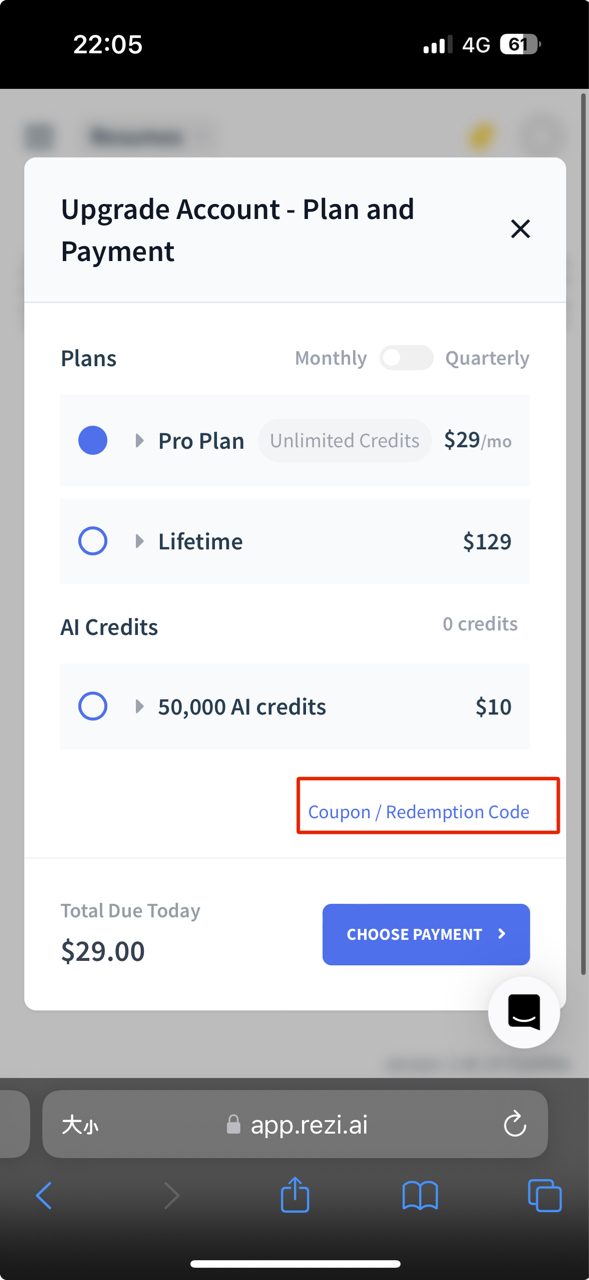This screenshot has width=589, height=1280.
Task: Tap the Safari back arrow
Action: point(44,1195)
